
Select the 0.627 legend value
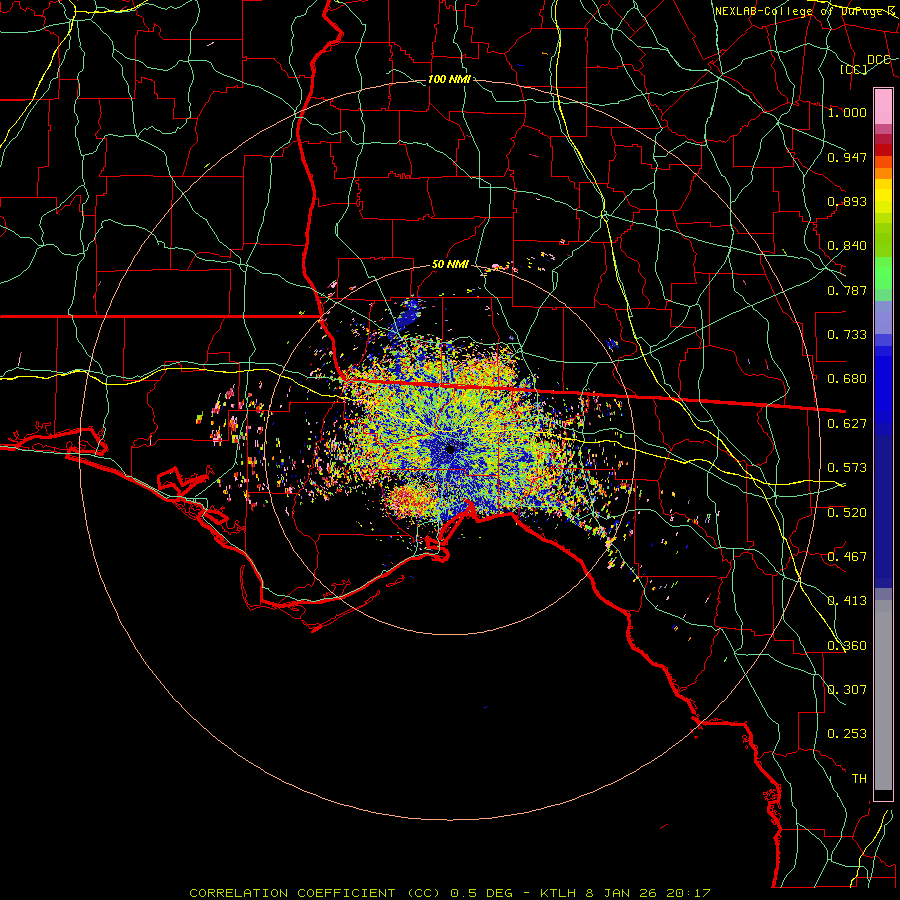tap(847, 424)
